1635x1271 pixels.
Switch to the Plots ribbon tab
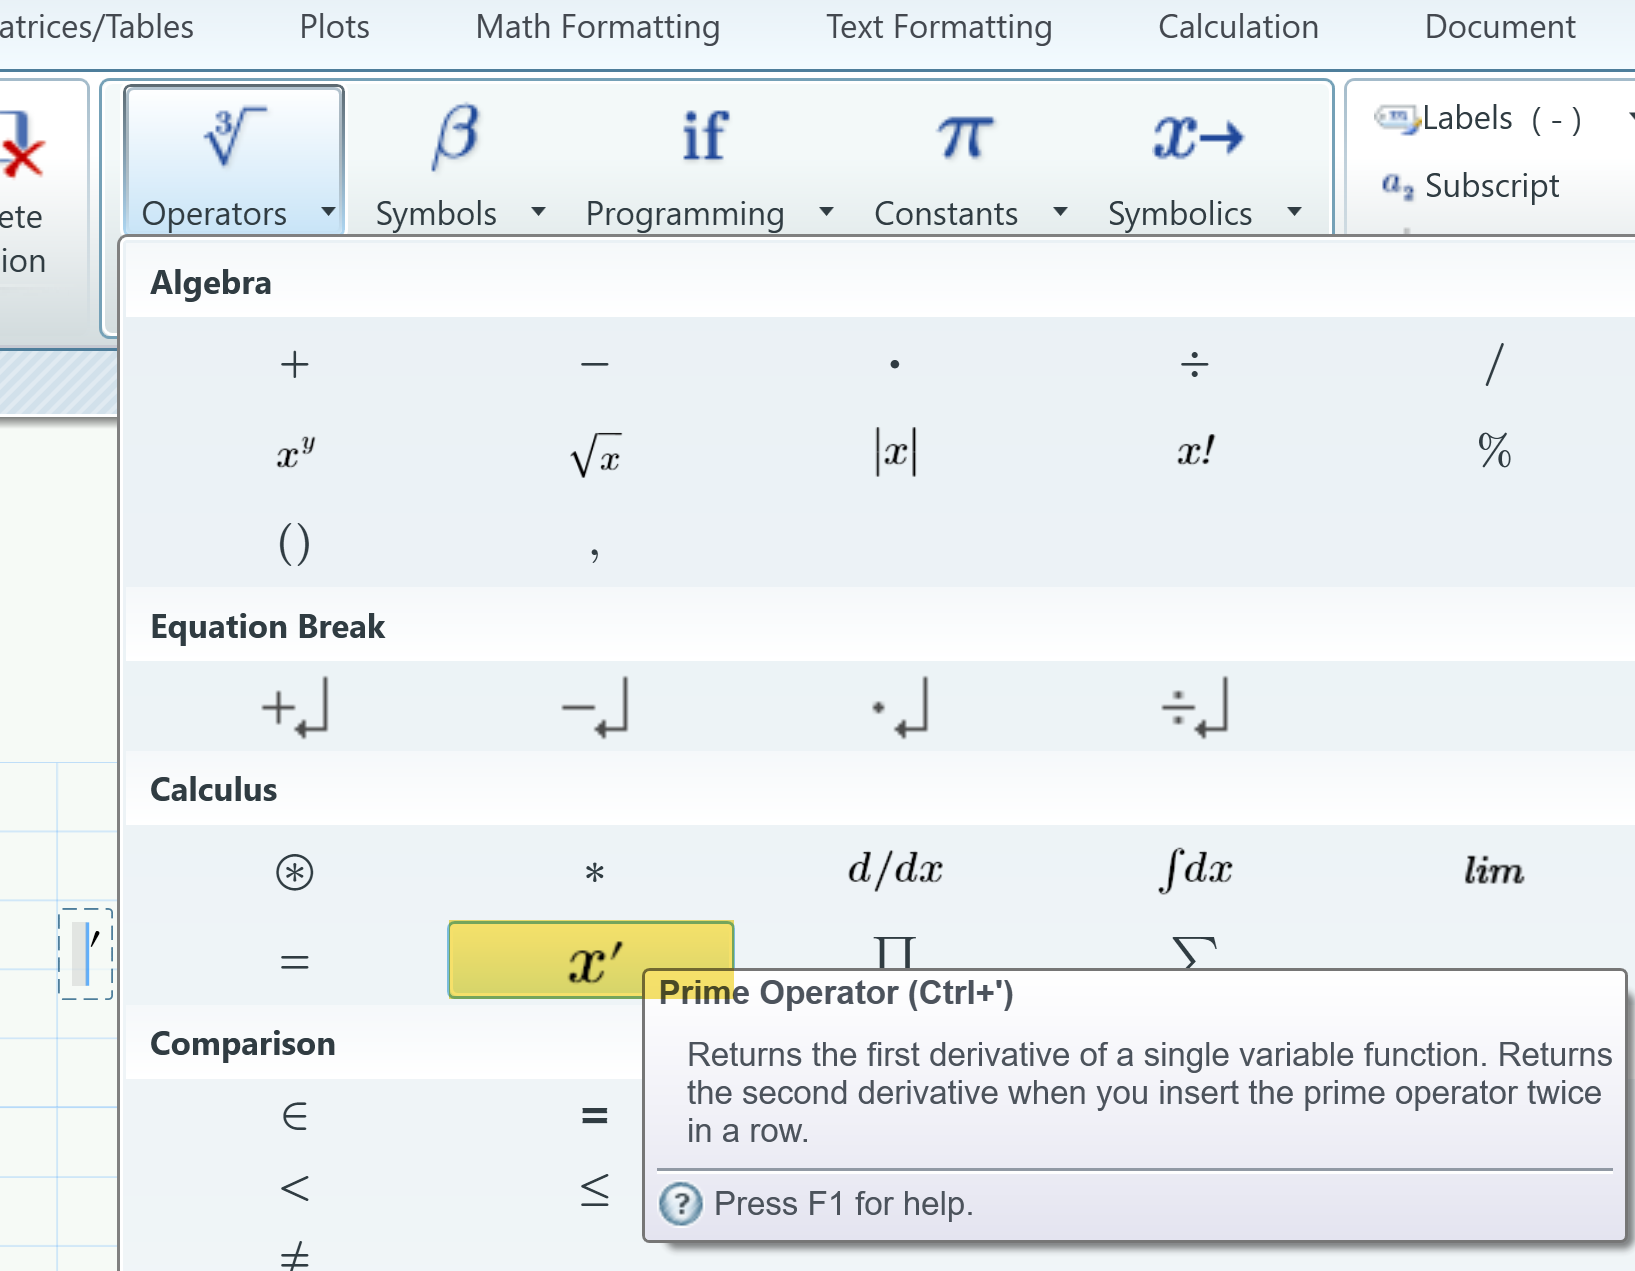click(x=334, y=27)
